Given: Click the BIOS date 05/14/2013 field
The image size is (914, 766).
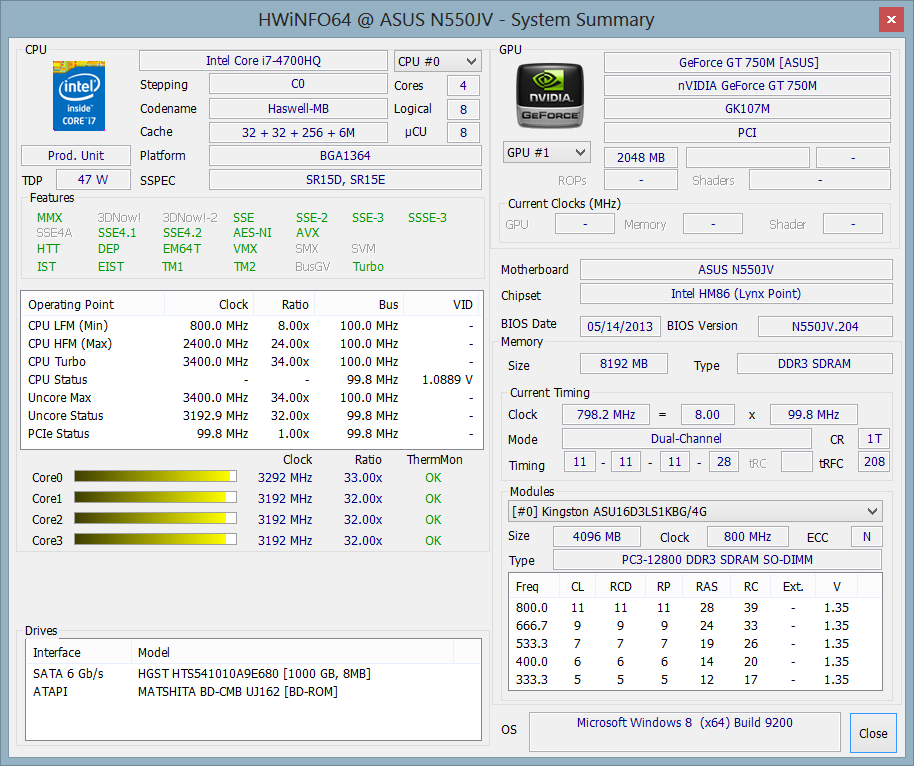Looking at the screenshot, I should pos(620,326).
